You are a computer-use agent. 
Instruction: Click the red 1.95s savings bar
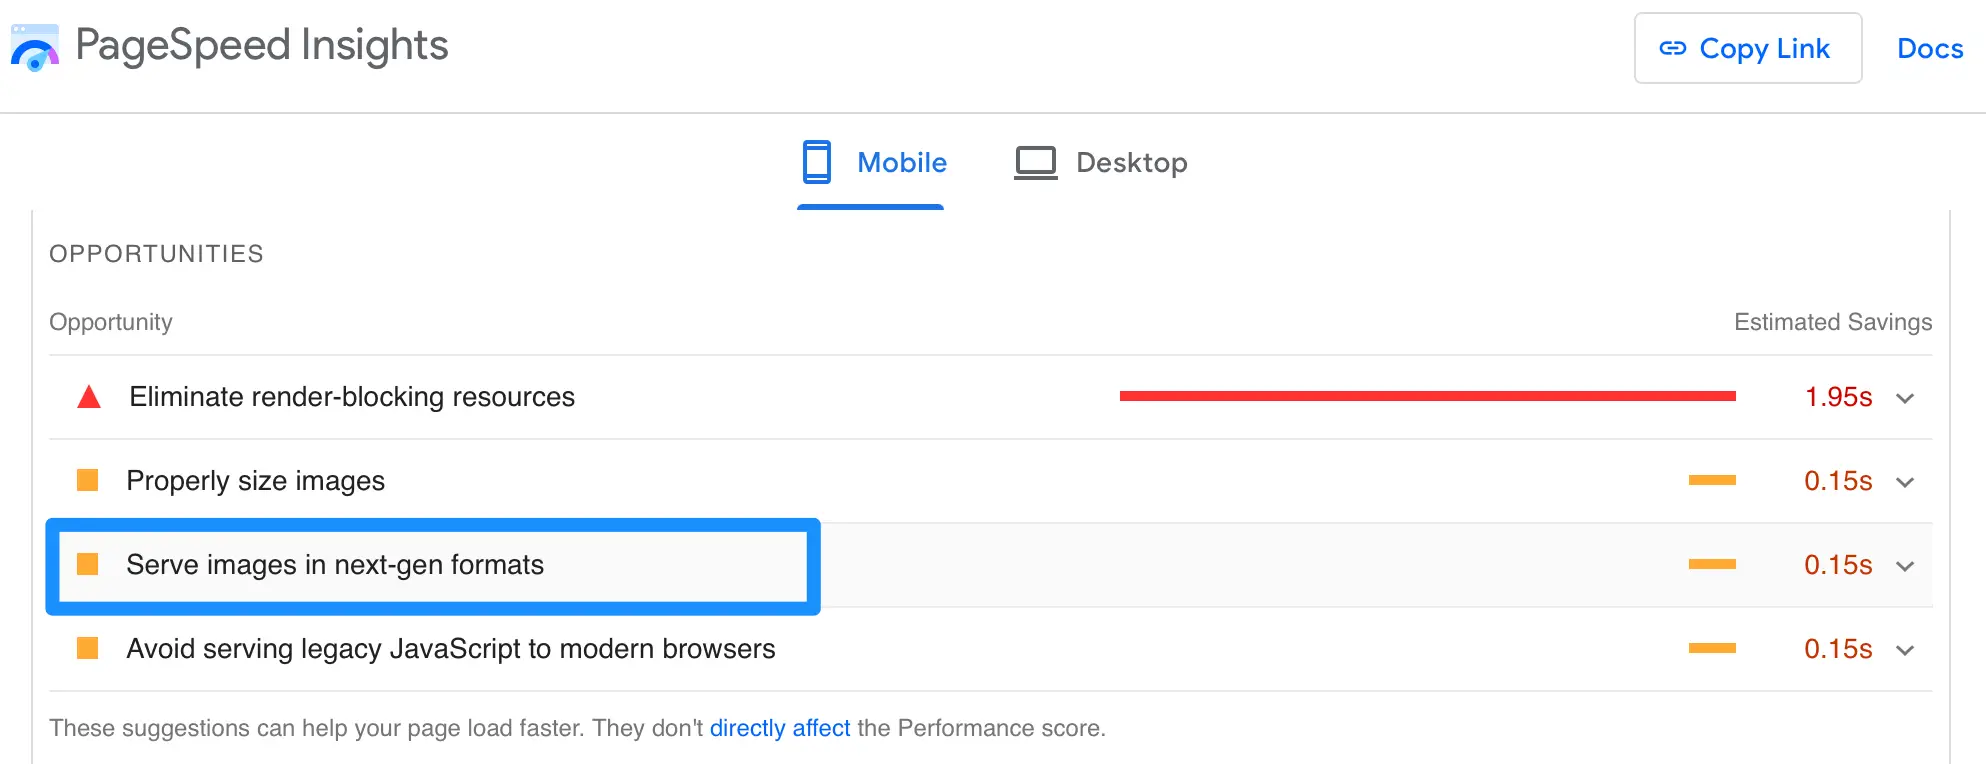pyautogui.click(x=1428, y=397)
